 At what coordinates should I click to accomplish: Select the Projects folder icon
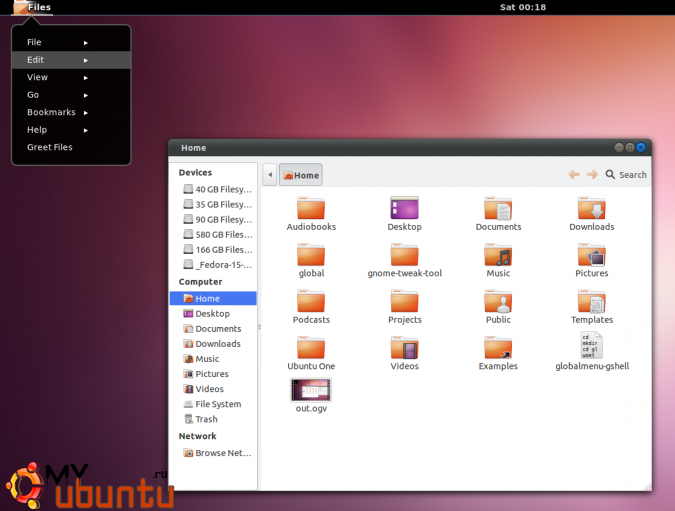click(404, 301)
